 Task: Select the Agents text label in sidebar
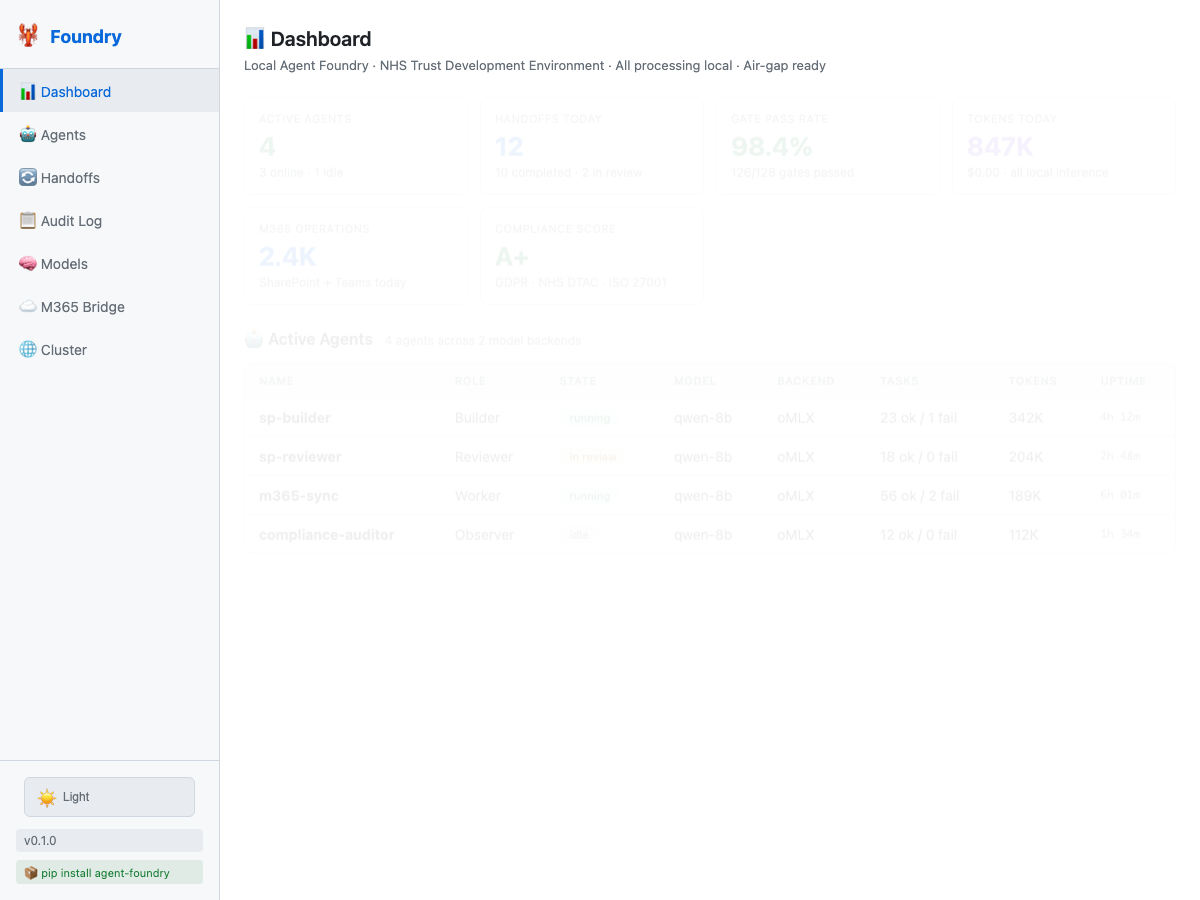point(63,135)
